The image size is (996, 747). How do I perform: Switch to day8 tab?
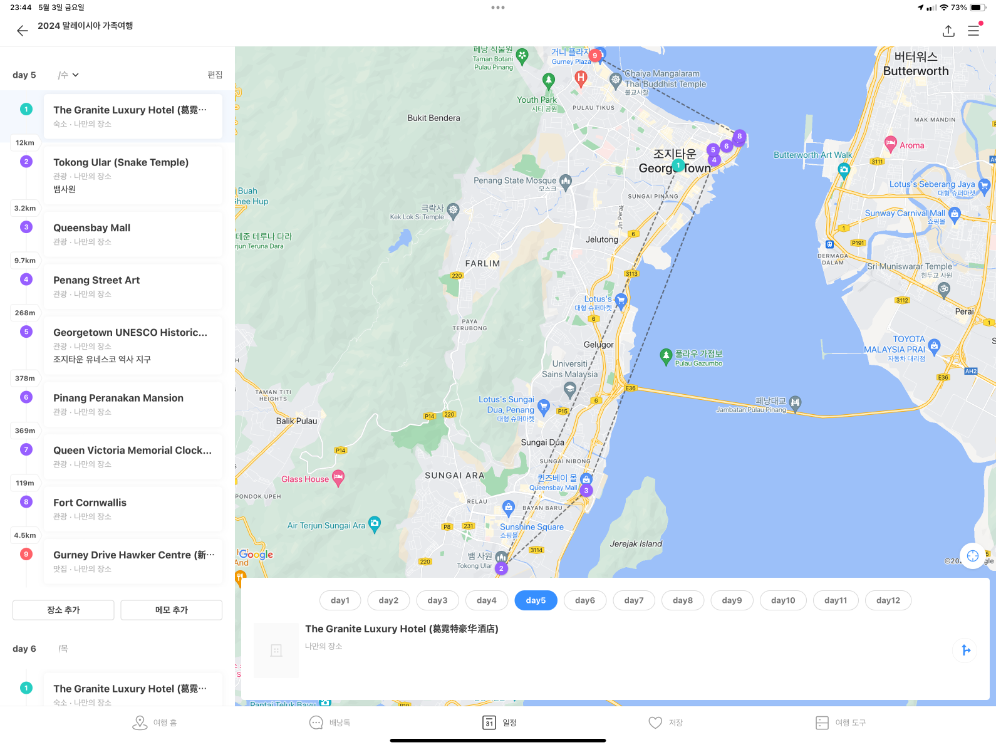coord(683,600)
